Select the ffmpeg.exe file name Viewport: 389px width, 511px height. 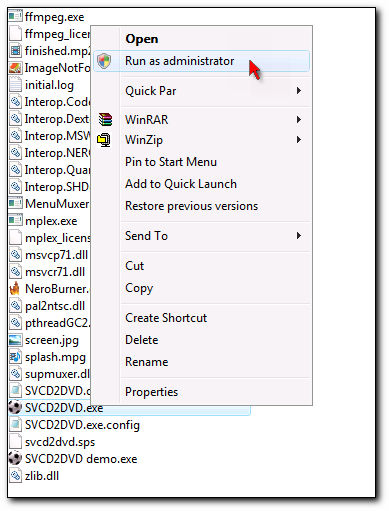tap(55, 17)
